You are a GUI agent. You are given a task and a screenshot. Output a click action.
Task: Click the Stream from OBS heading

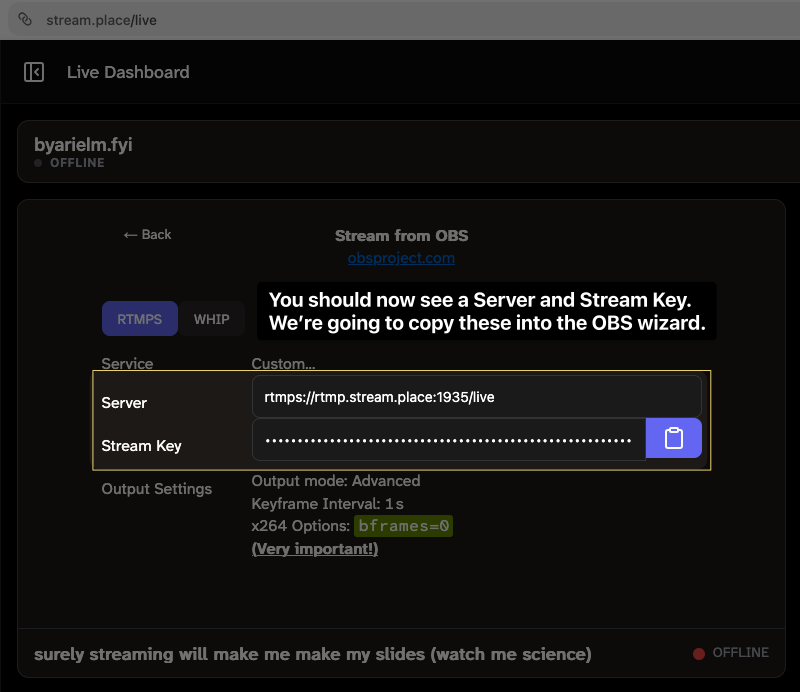(402, 235)
